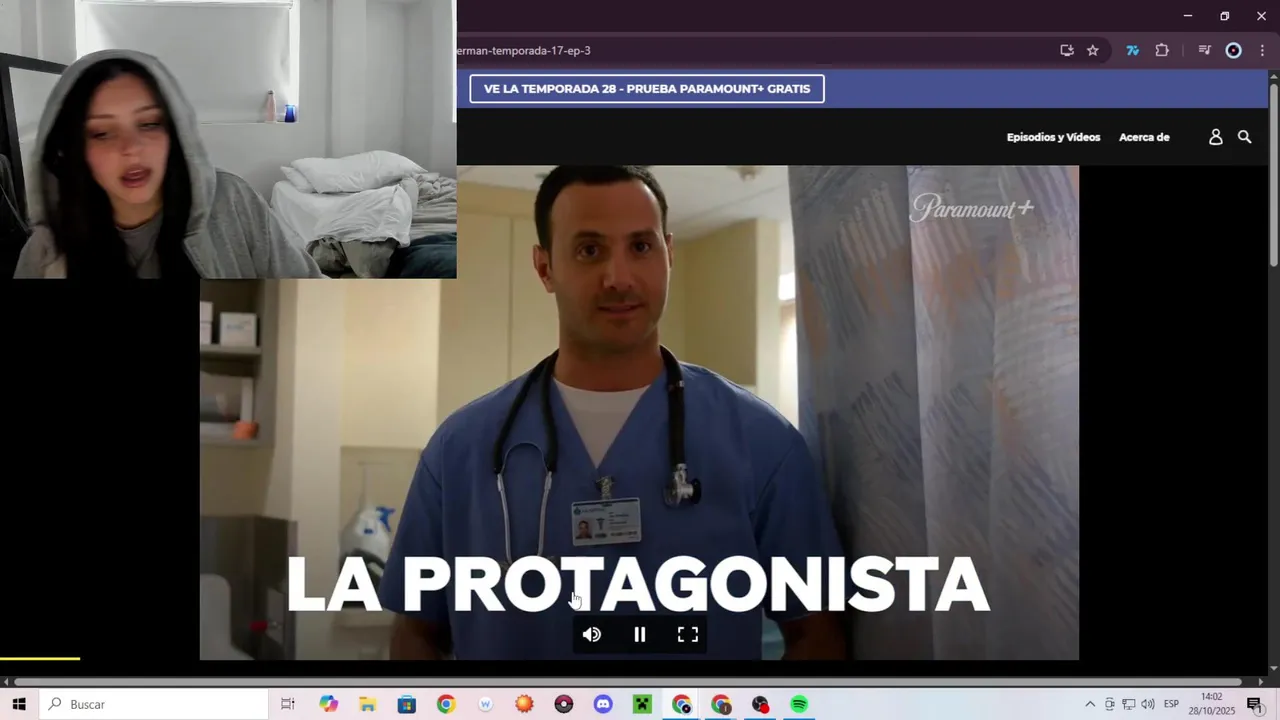The width and height of the screenshot is (1280, 720).
Task: Bookmark this page with the star icon
Action: (x=1093, y=50)
